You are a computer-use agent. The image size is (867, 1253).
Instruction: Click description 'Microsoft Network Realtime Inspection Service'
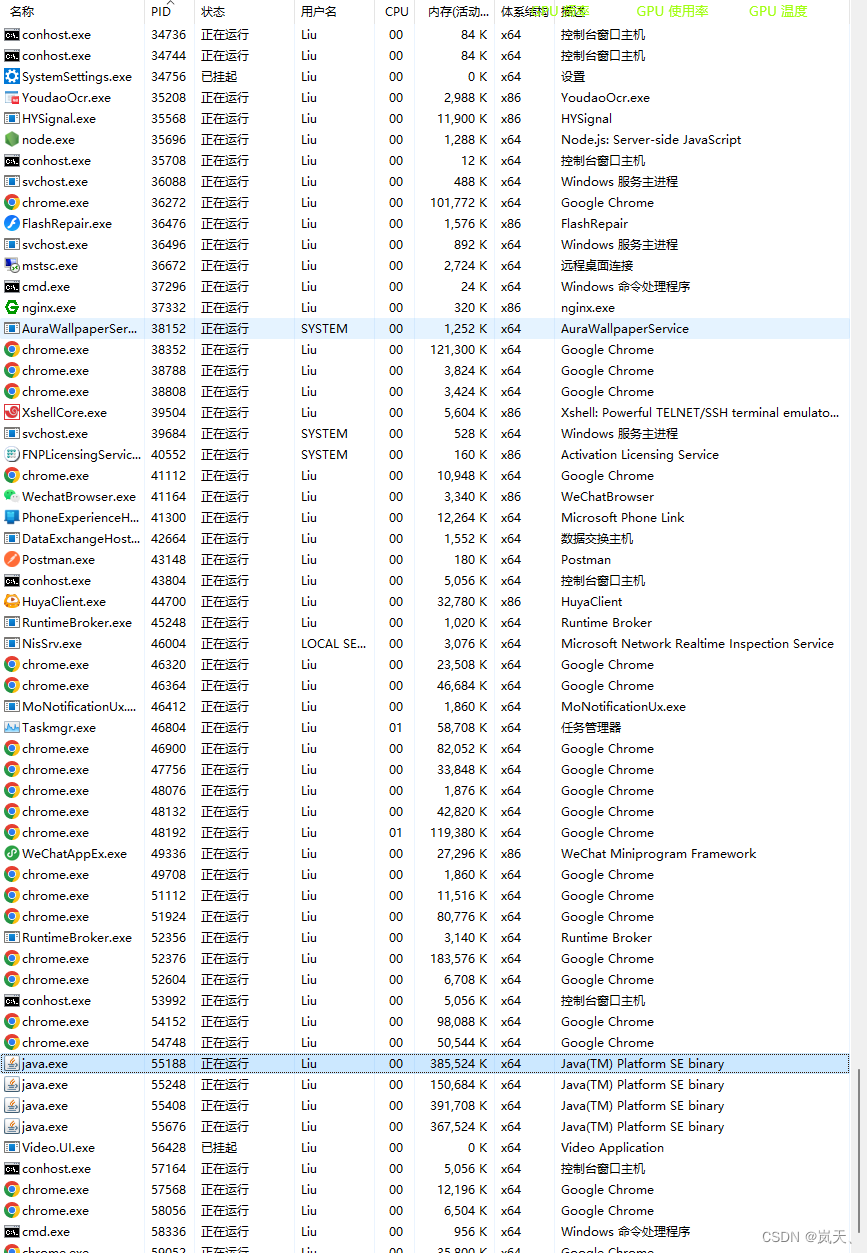click(697, 644)
